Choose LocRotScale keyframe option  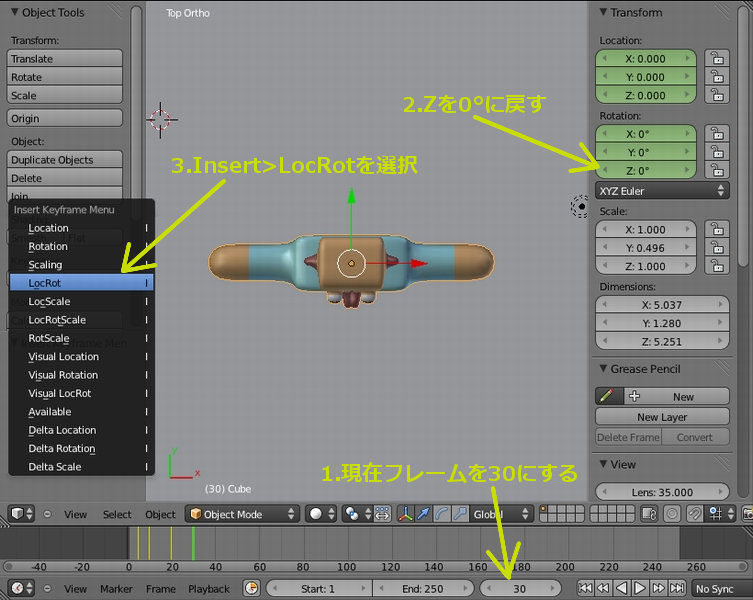coord(82,319)
